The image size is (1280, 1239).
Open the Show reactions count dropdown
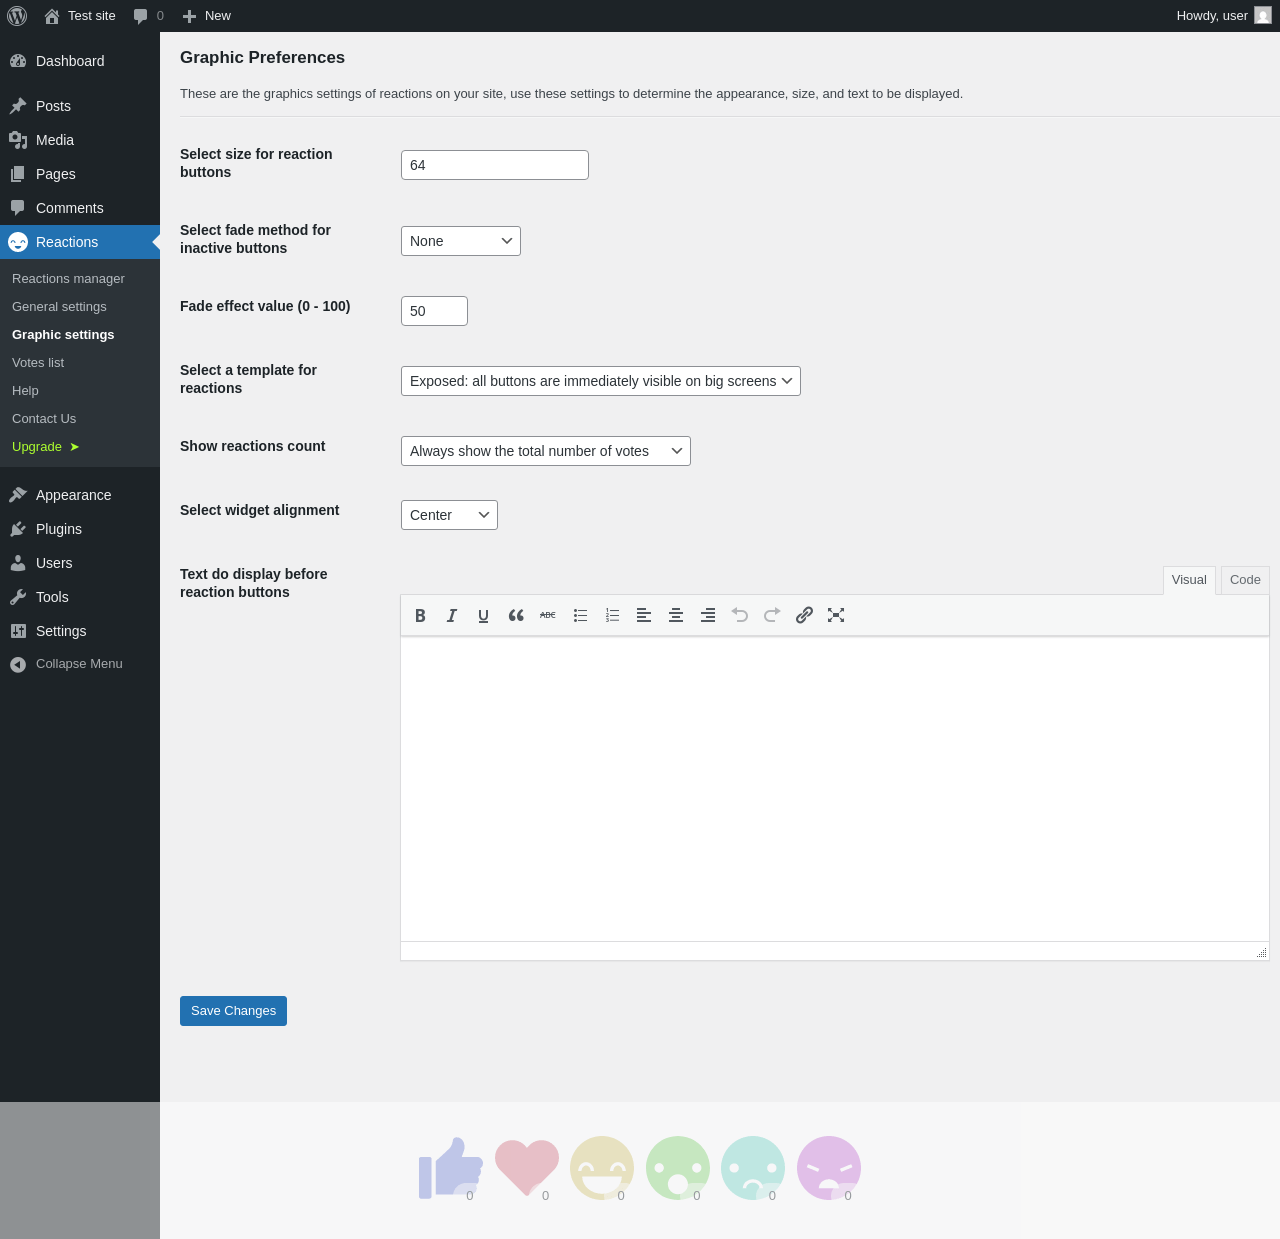tap(546, 451)
